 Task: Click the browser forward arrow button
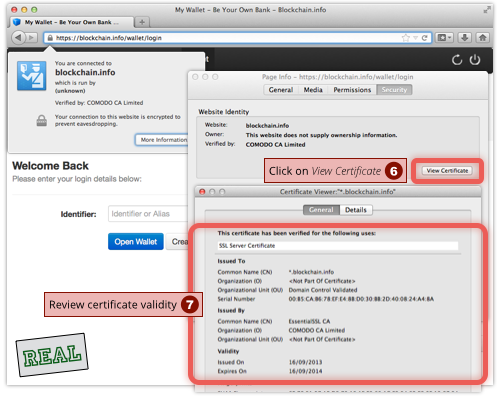coord(31,38)
